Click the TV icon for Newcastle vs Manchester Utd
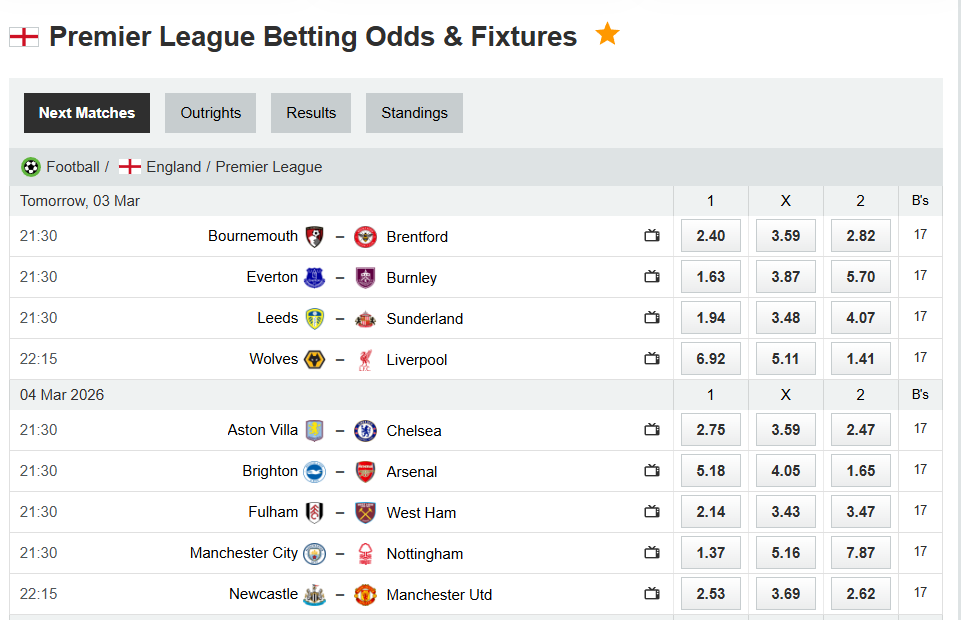The width and height of the screenshot is (961, 620). point(652,594)
